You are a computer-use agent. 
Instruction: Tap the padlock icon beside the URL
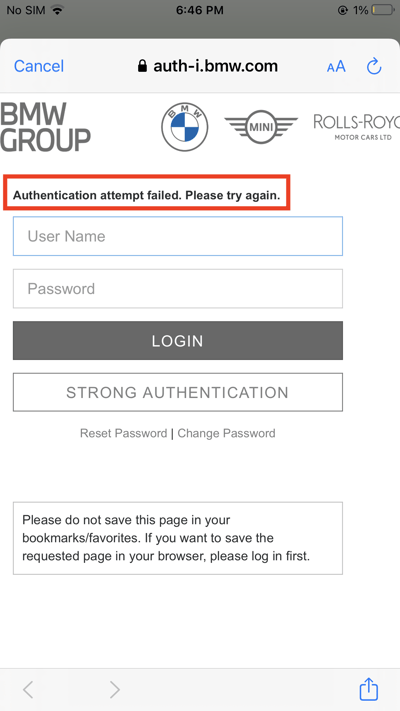[x=142, y=66]
